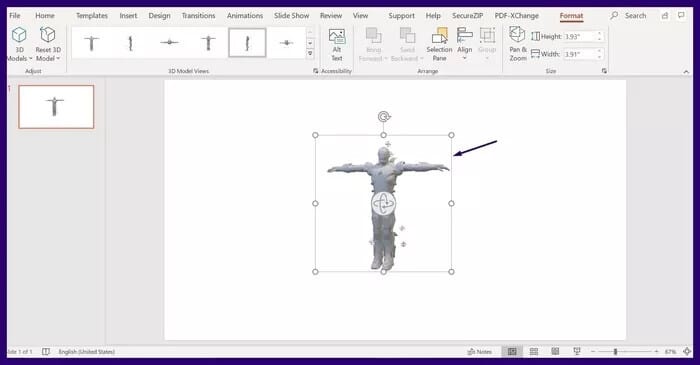Click the Share icon at top right
The image size is (700, 365).
665,16
